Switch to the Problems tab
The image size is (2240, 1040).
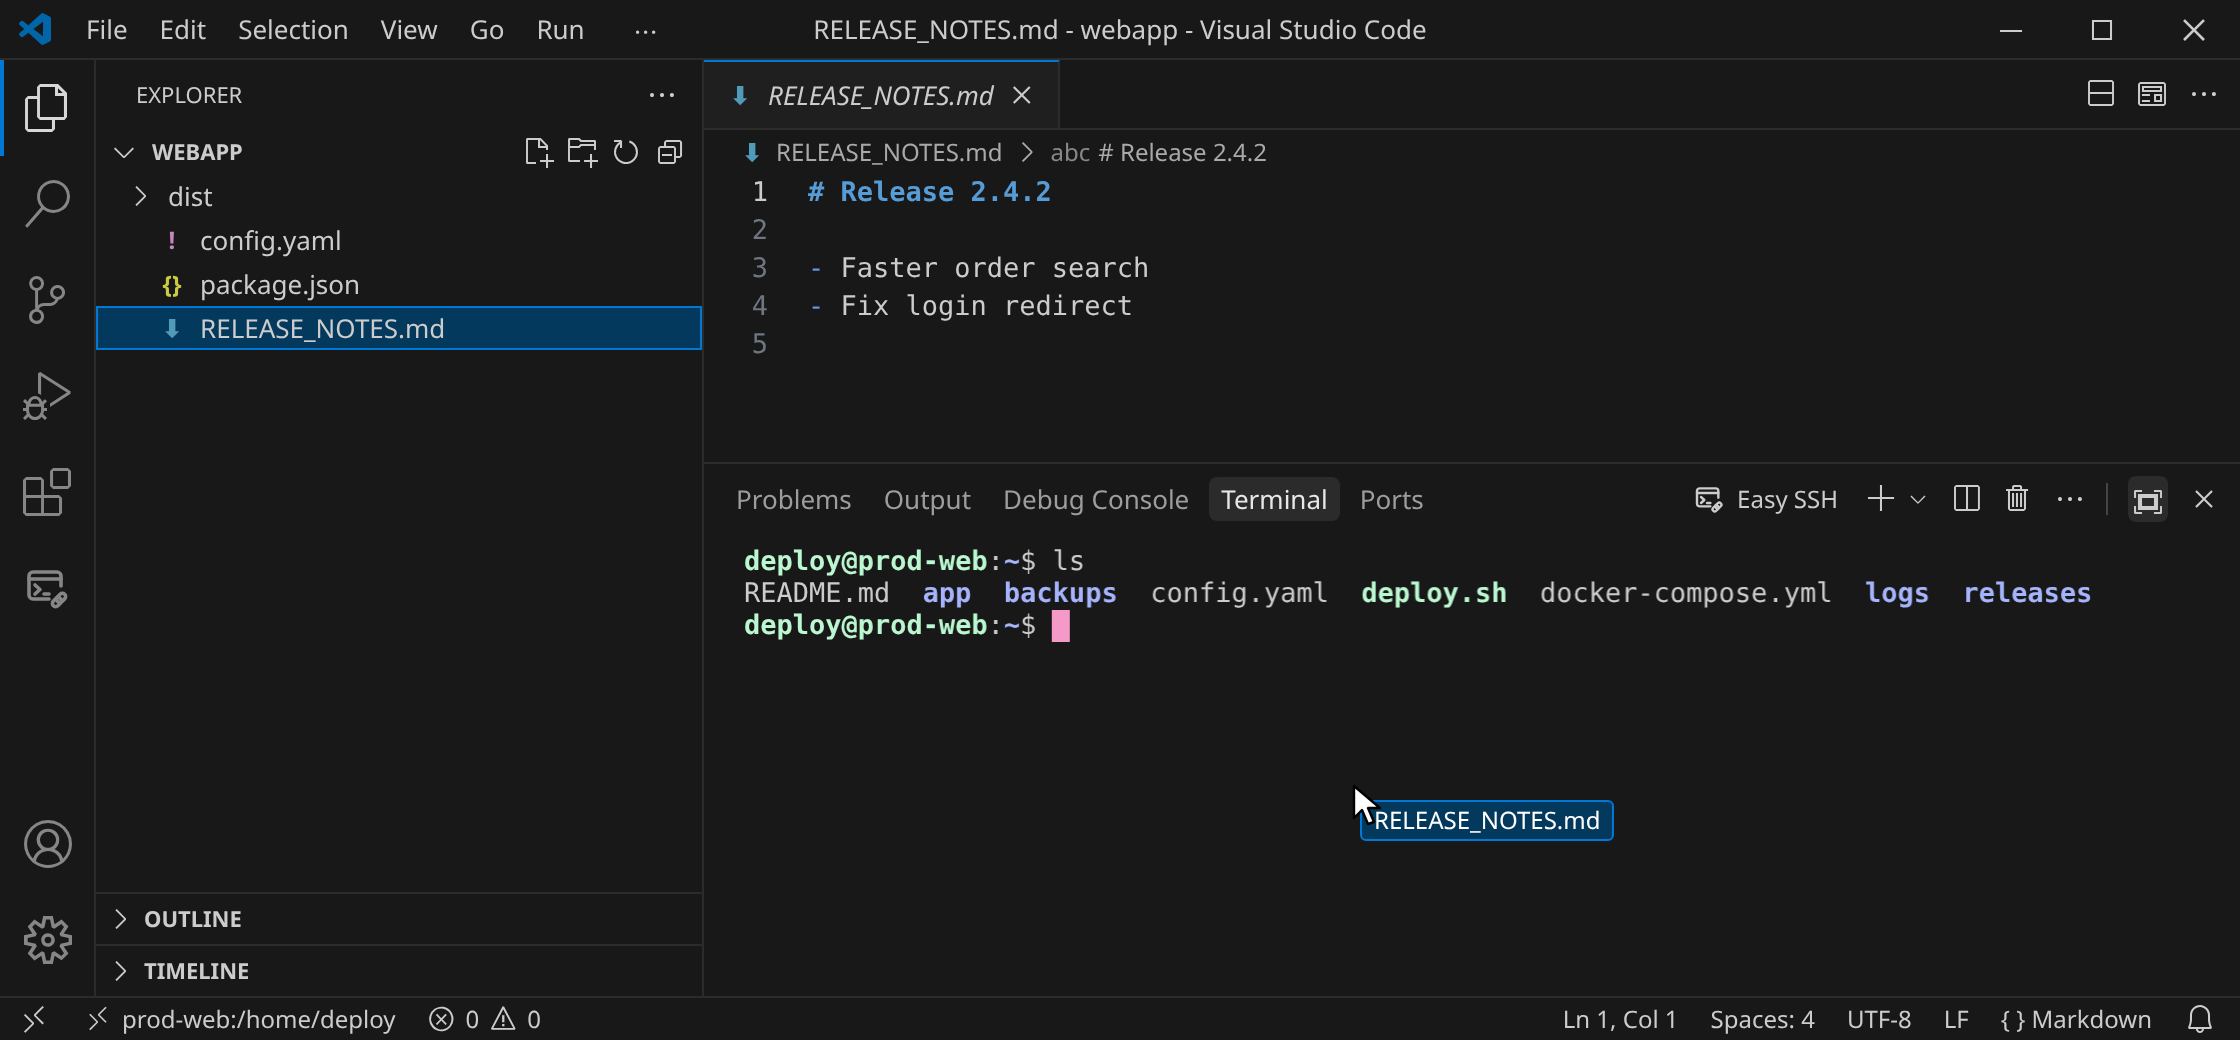pyautogui.click(x=793, y=499)
